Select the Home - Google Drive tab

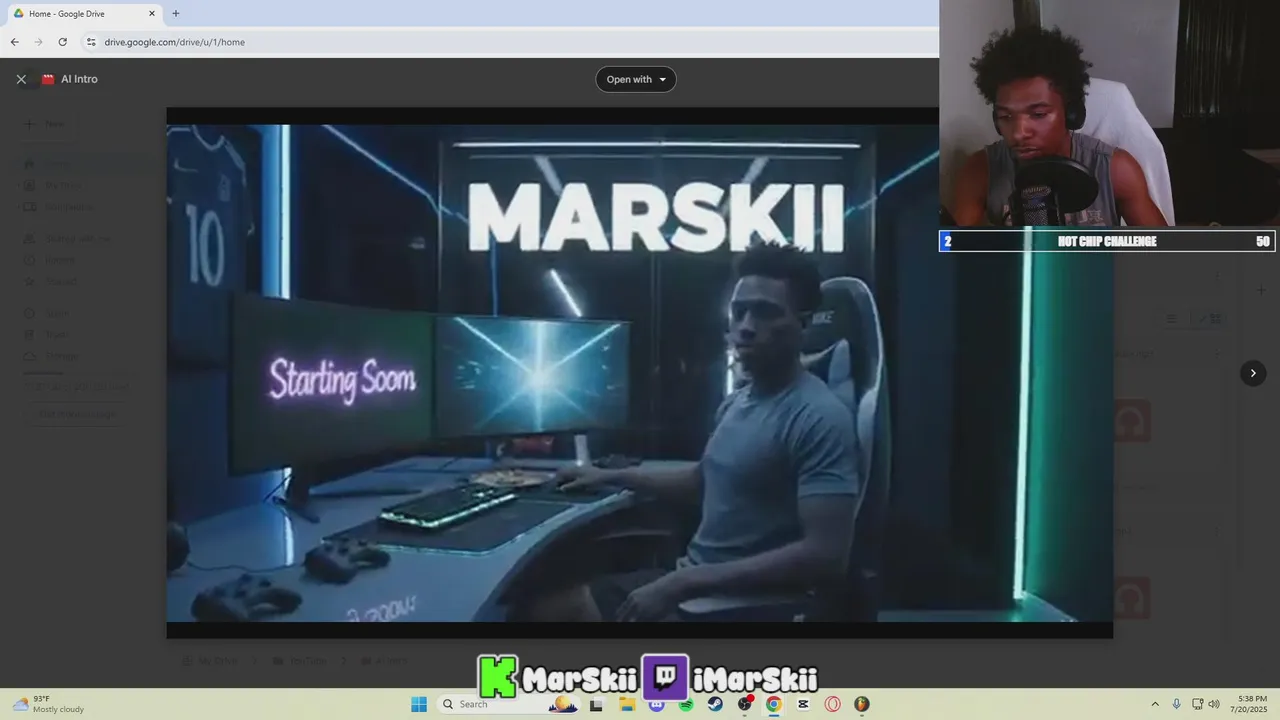pyautogui.click(x=84, y=14)
